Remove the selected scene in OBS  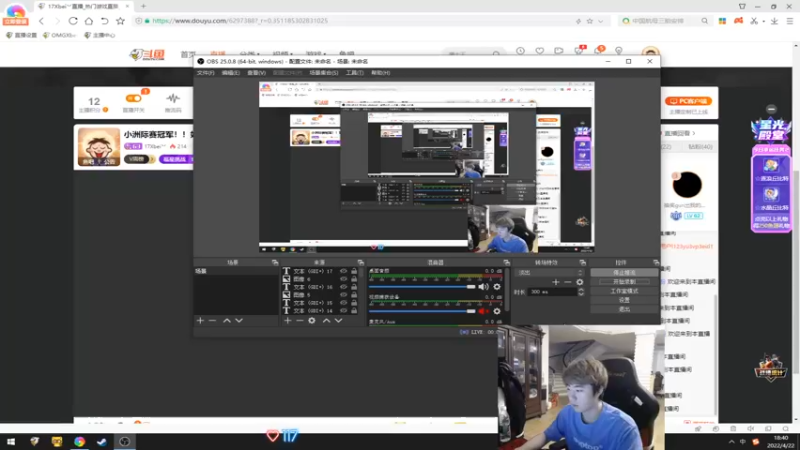click(x=212, y=320)
